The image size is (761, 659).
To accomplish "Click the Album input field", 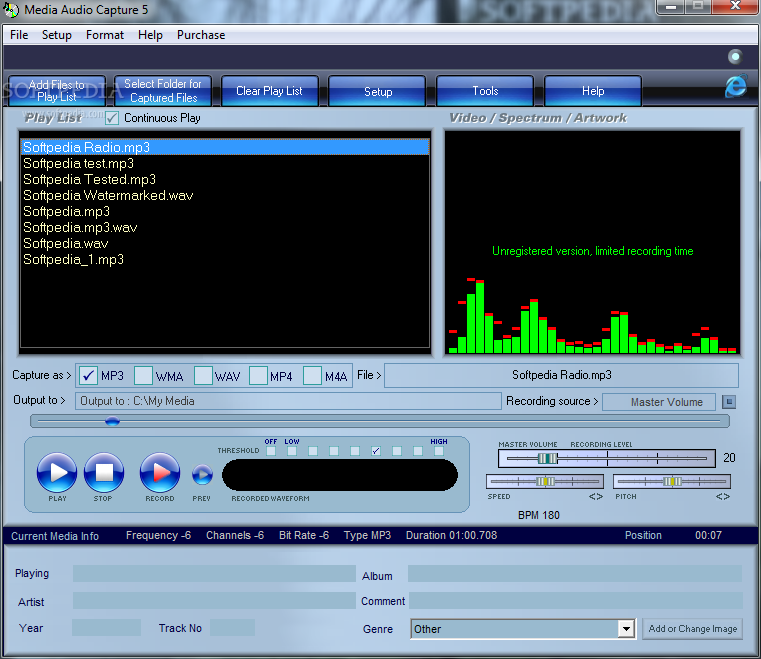I will (x=575, y=574).
